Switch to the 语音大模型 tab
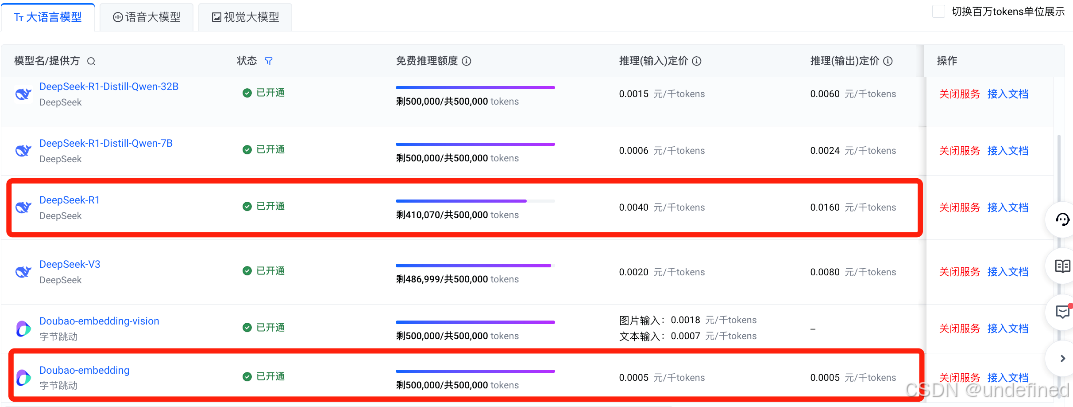This screenshot has height=407, width=1073. 146,18
